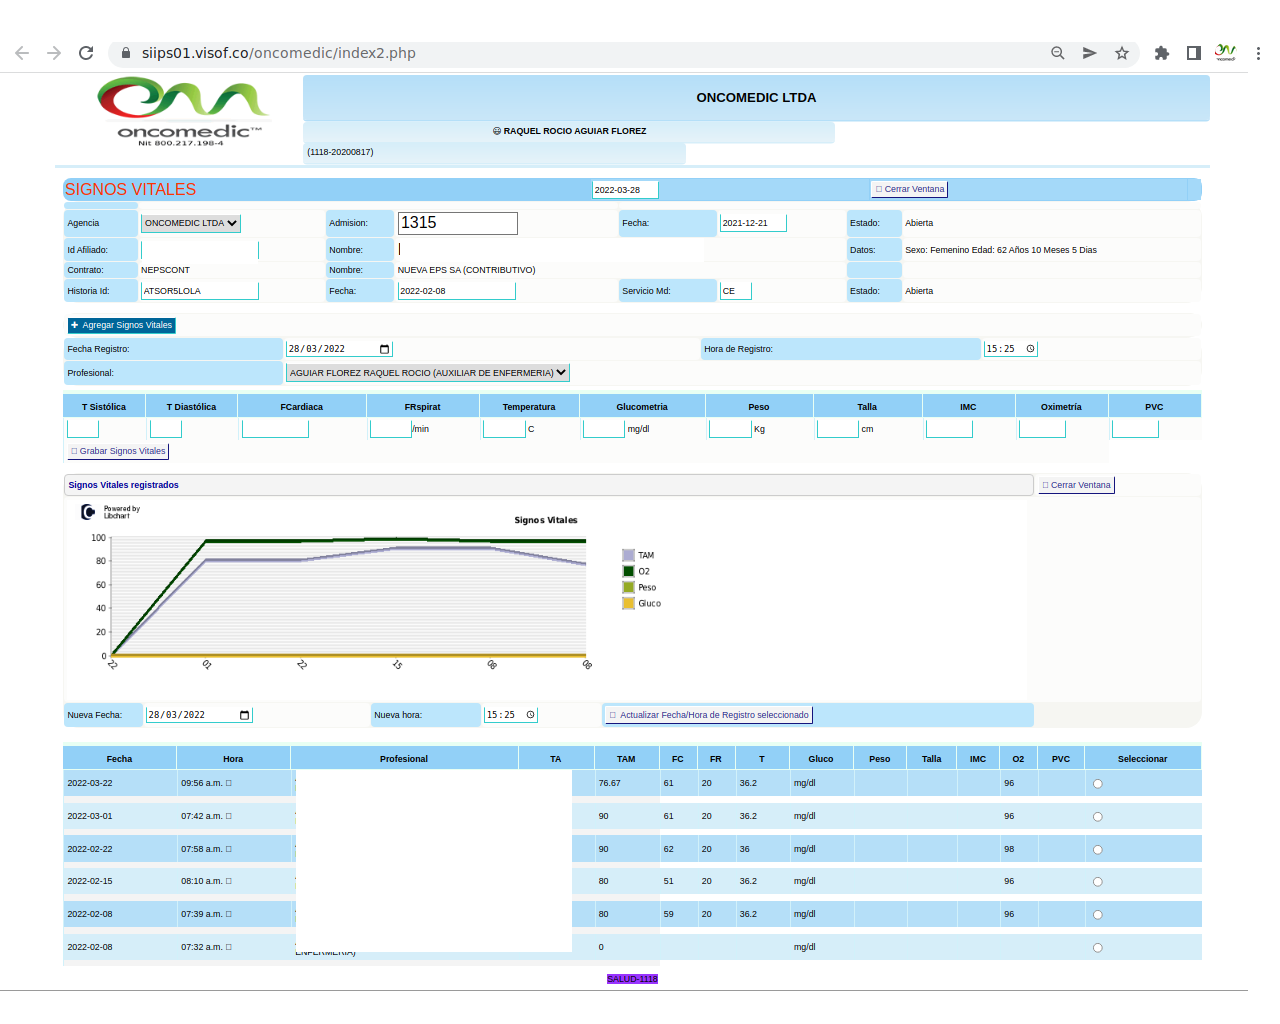Click the browser side panel icon
Screen dimensions: 1280x1024
pos(1193,53)
